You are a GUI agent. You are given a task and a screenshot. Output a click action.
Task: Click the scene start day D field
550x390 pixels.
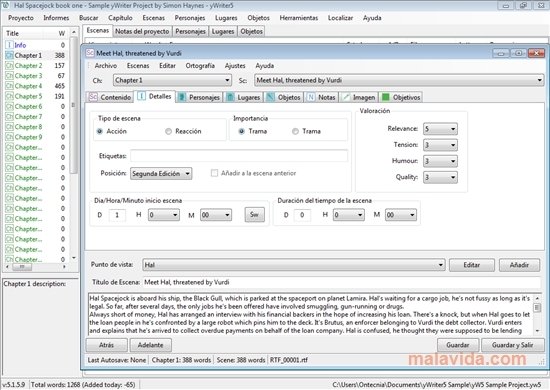tap(117, 215)
